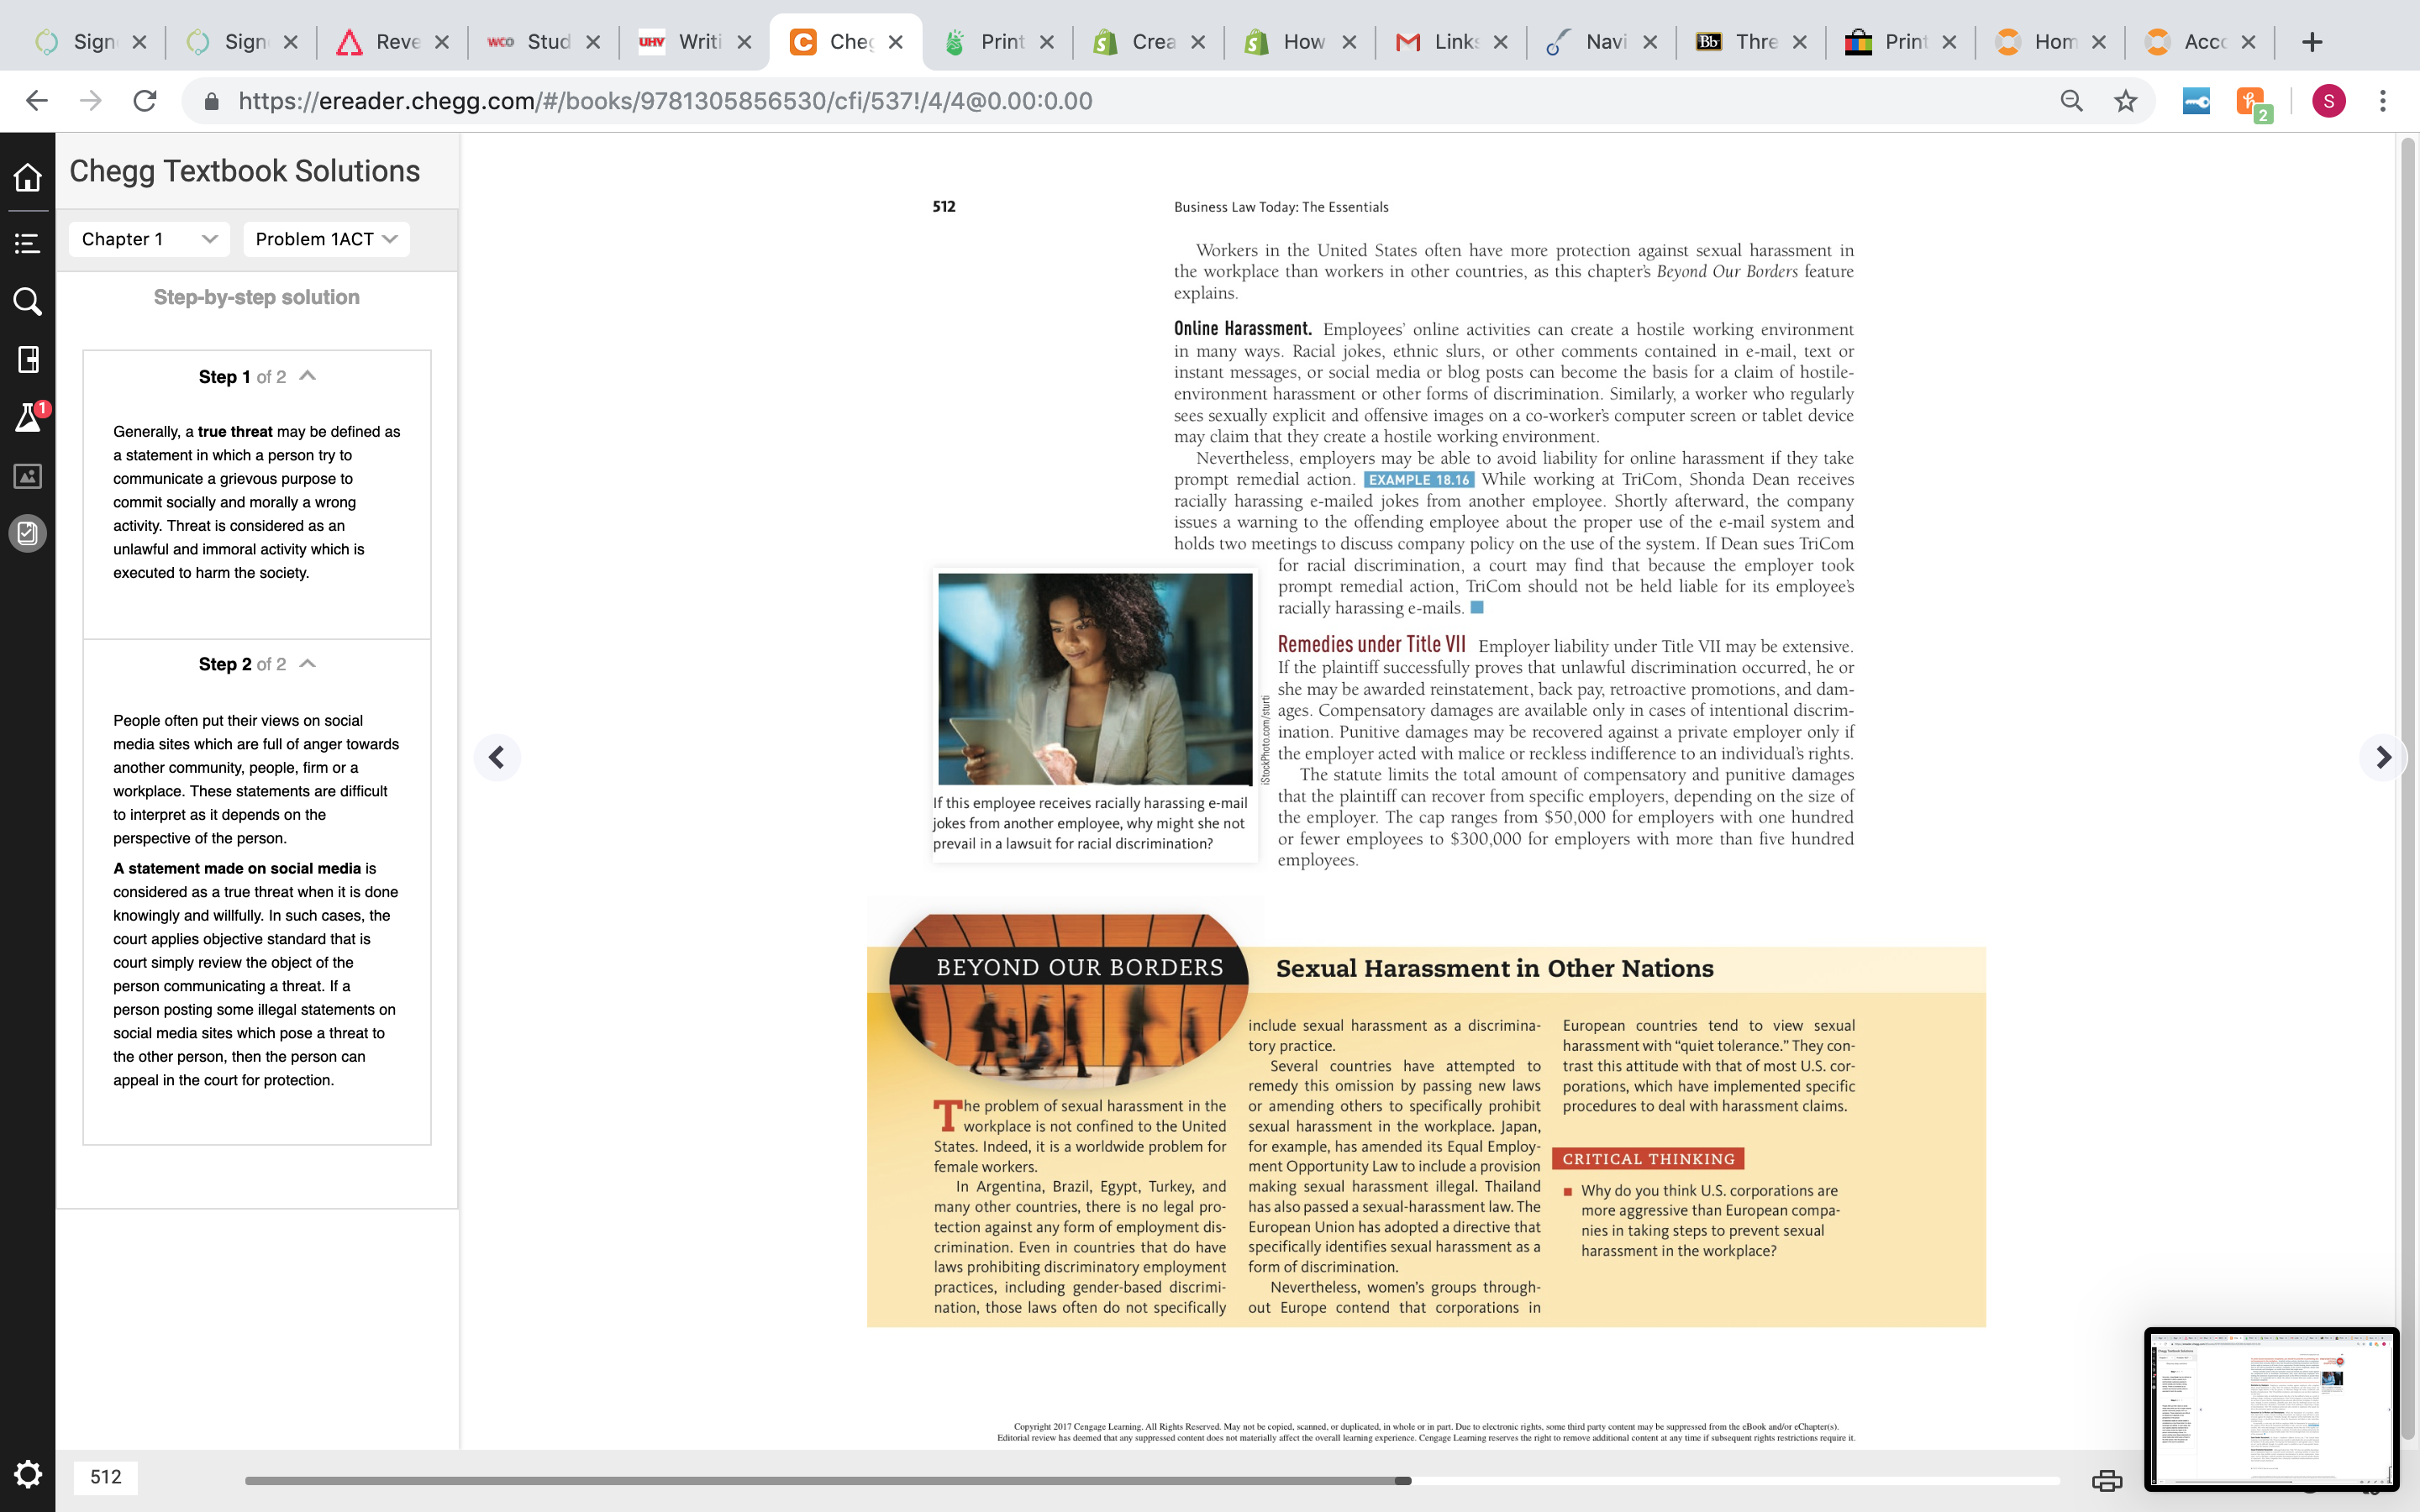Collapse Step 2 of 2
This screenshot has width=2420, height=1512.
tap(308, 664)
